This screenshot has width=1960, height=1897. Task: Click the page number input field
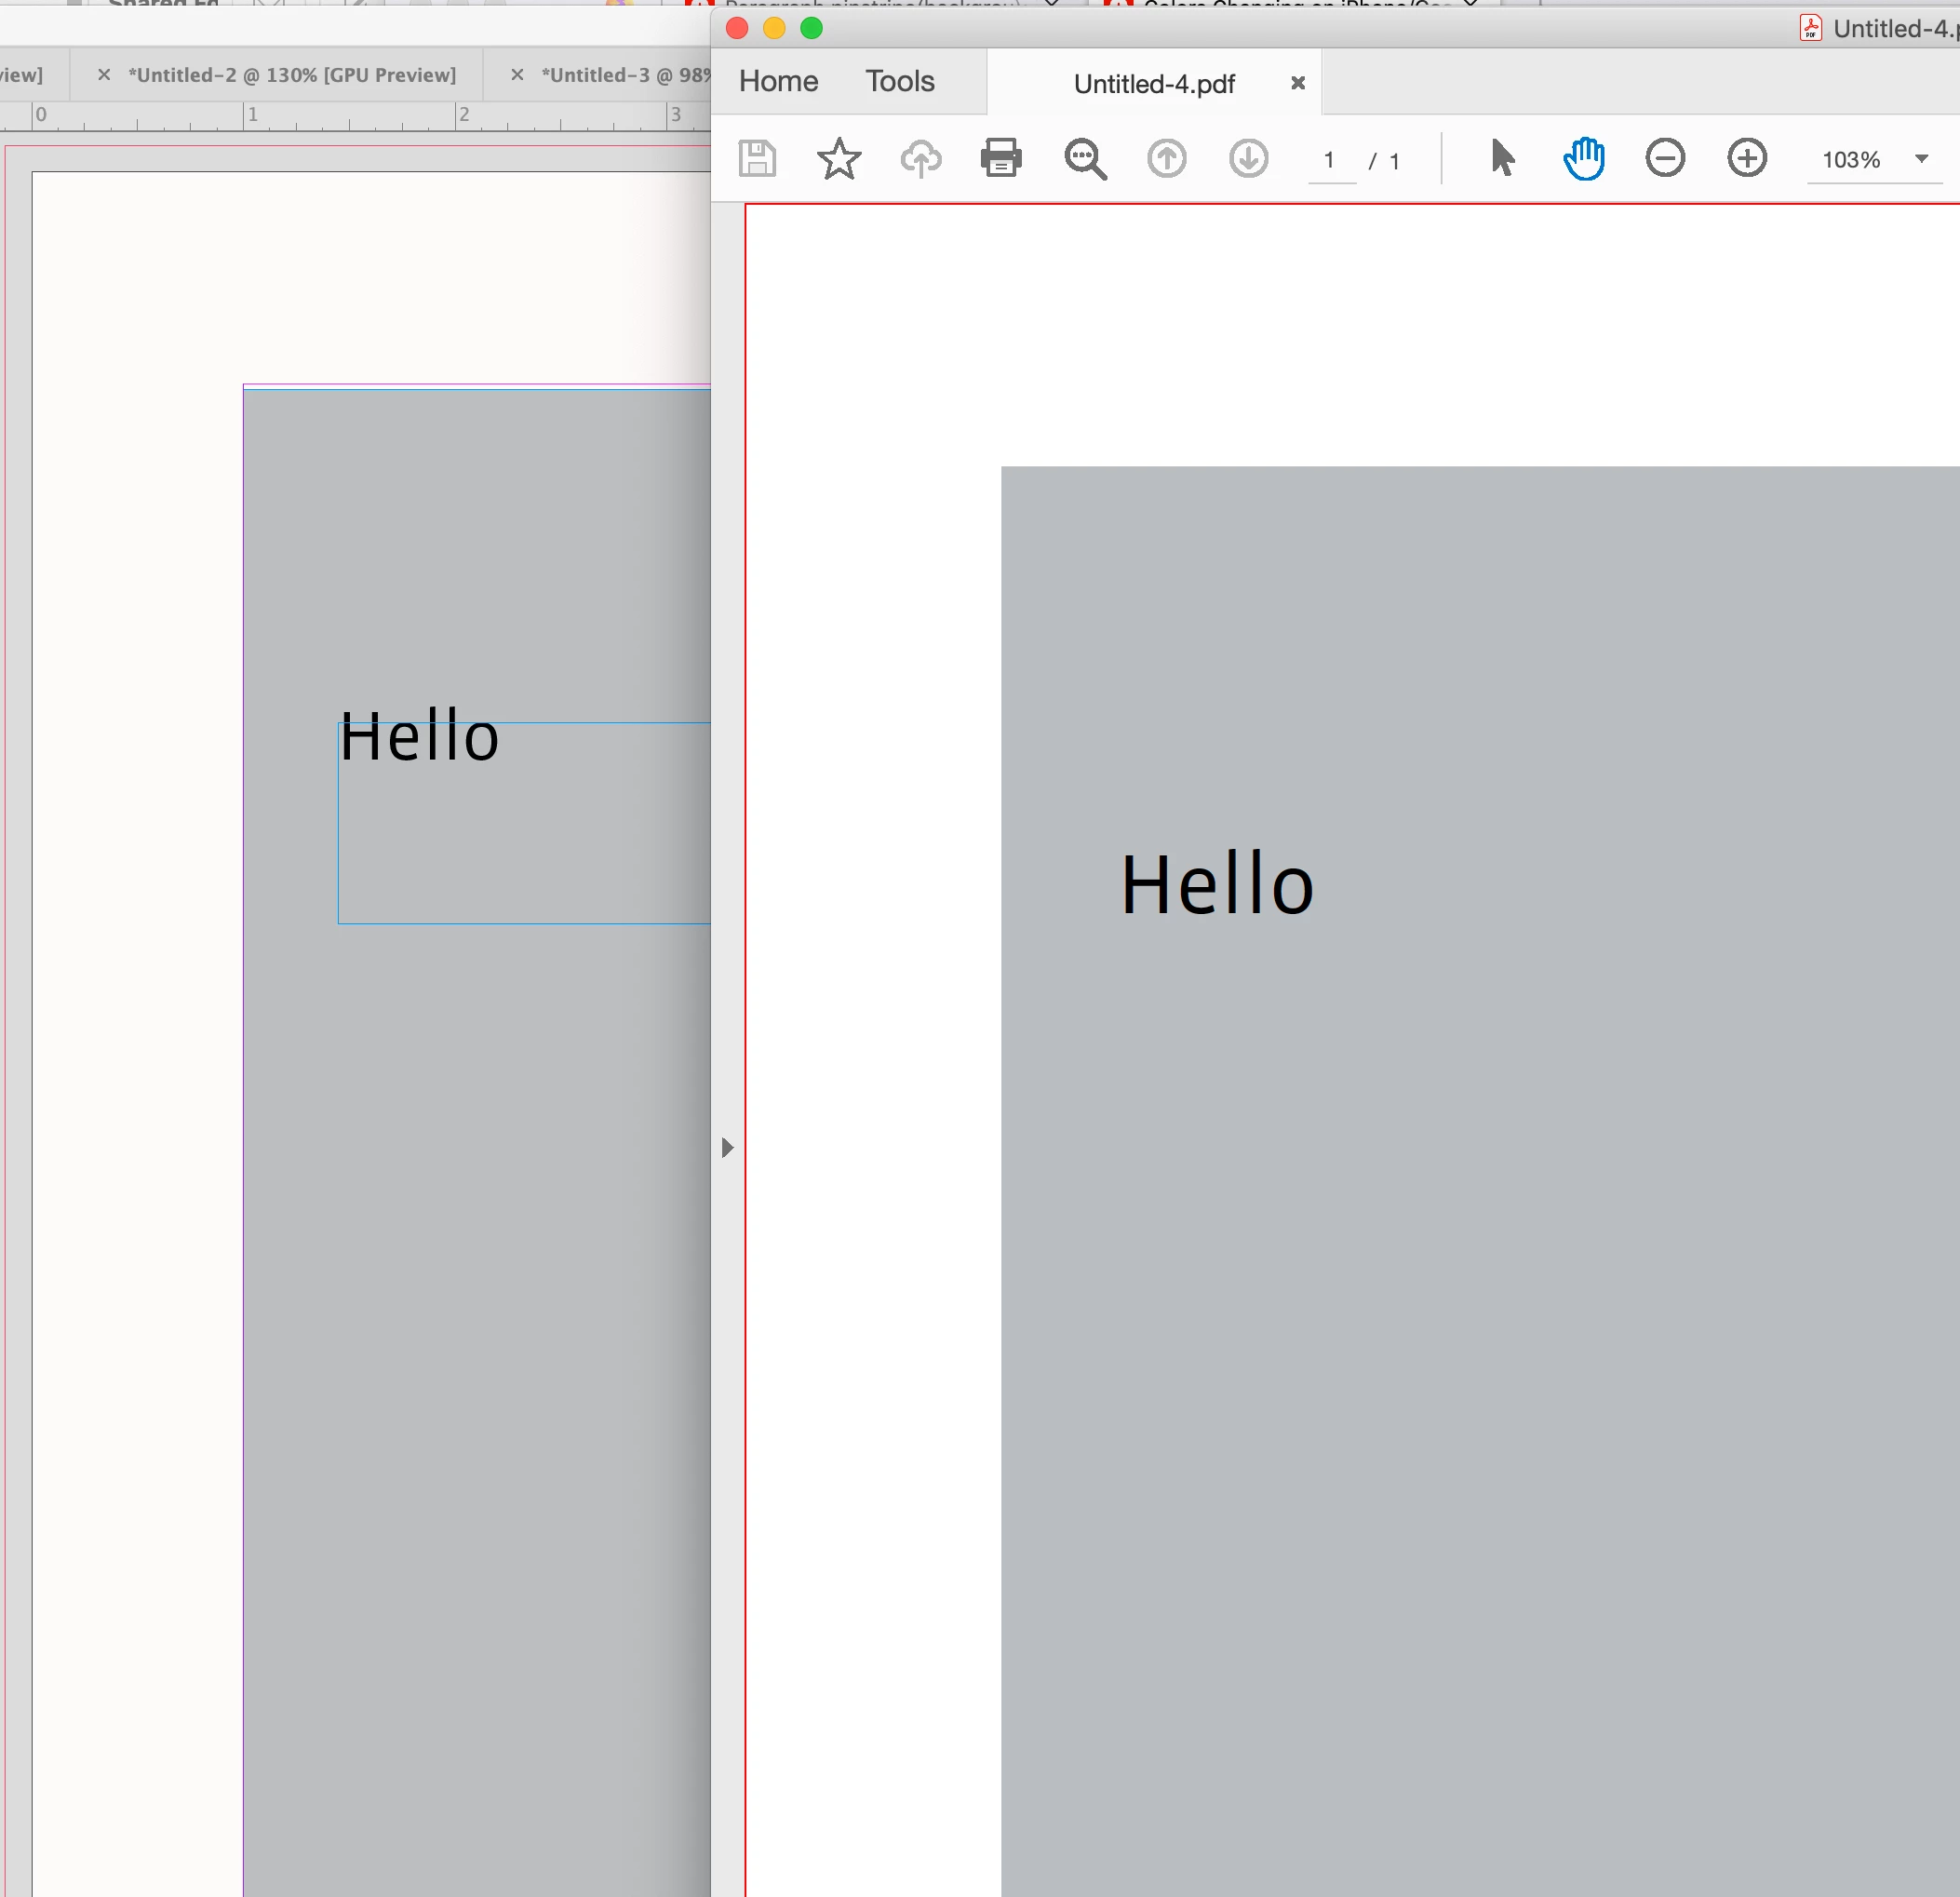pos(1330,160)
